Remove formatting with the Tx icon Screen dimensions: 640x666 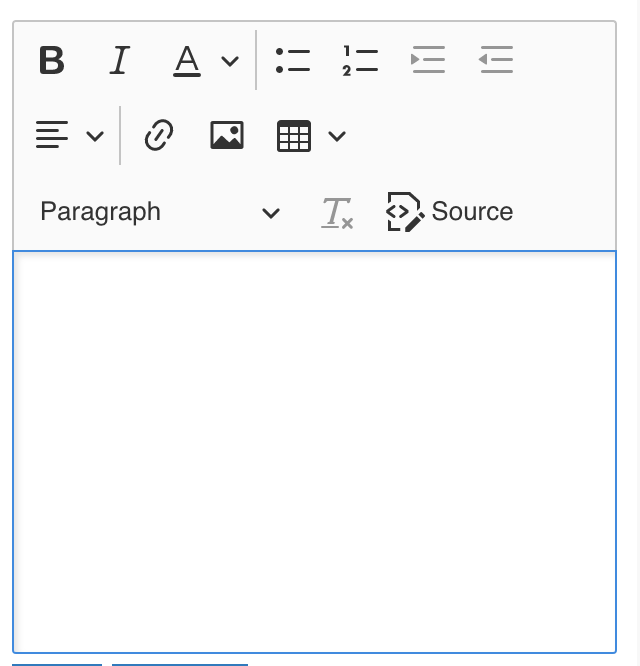(337, 212)
